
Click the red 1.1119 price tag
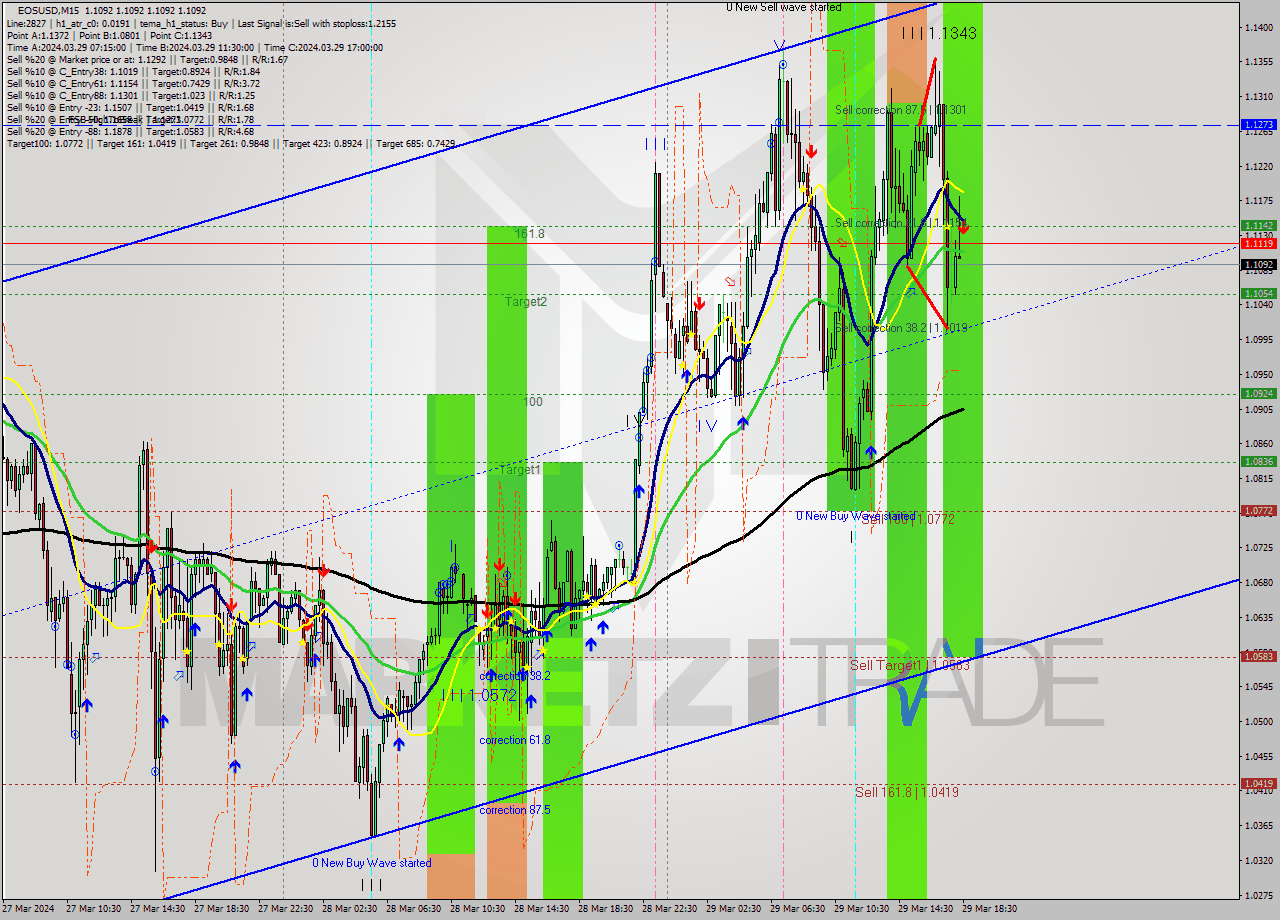tap(1257, 243)
